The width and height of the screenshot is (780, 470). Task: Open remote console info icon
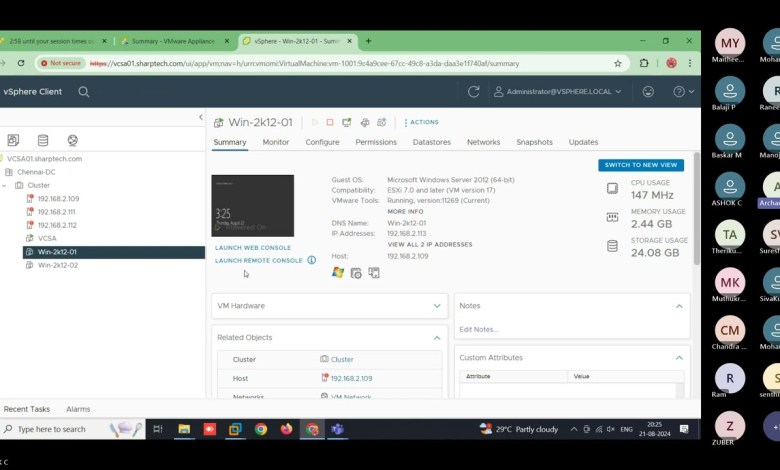click(311, 260)
